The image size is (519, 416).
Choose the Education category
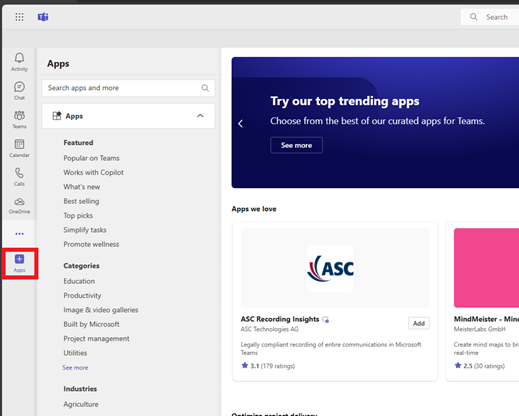(79, 281)
